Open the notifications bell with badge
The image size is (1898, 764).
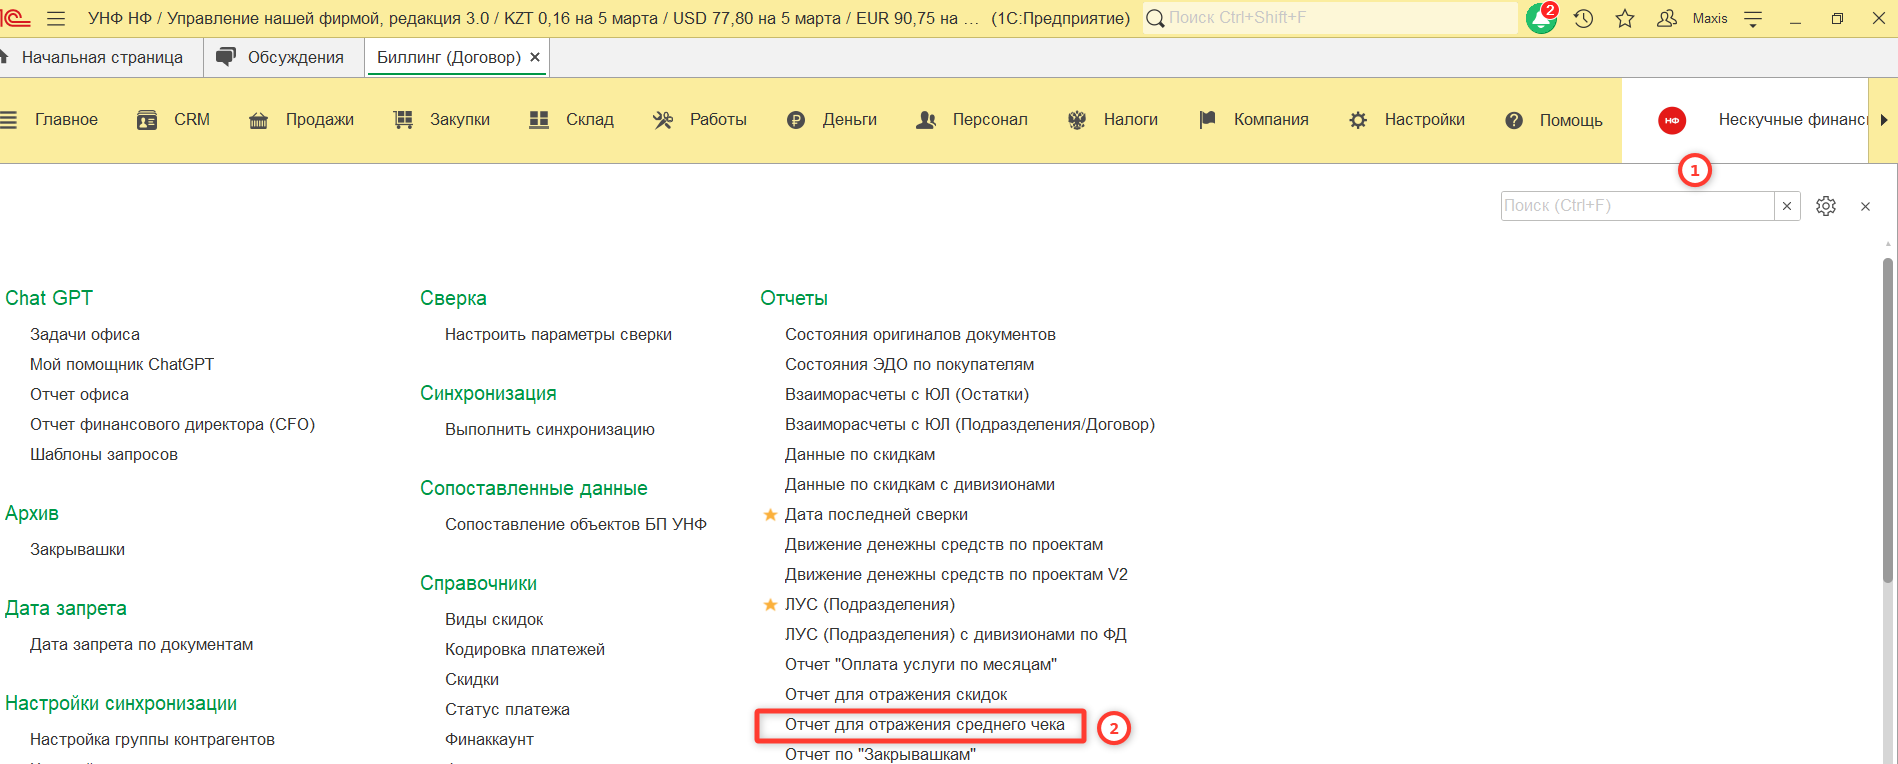1541,18
